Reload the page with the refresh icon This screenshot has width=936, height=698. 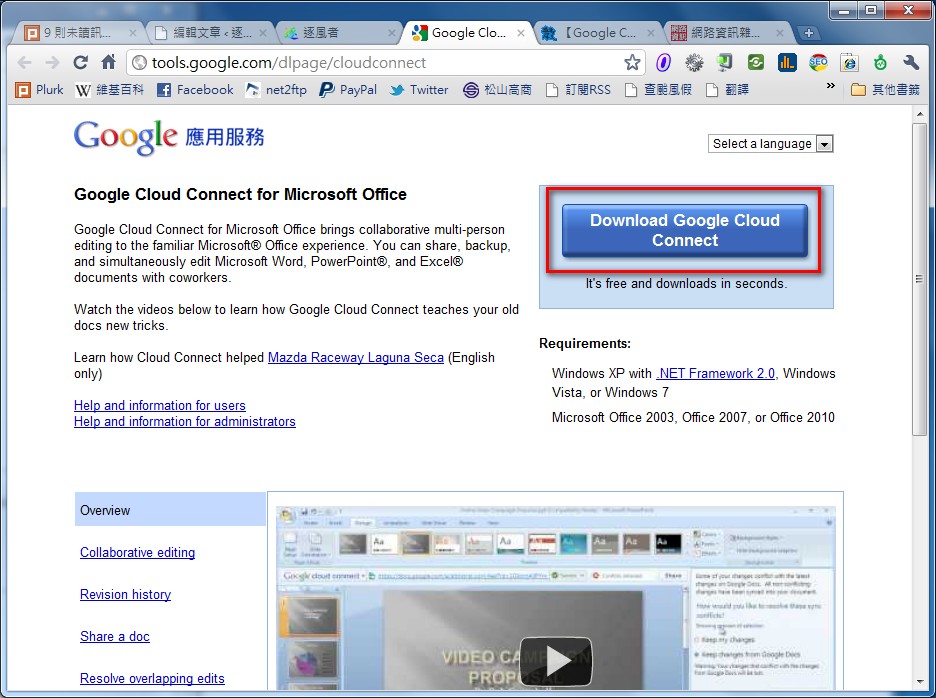pos(80,62)
